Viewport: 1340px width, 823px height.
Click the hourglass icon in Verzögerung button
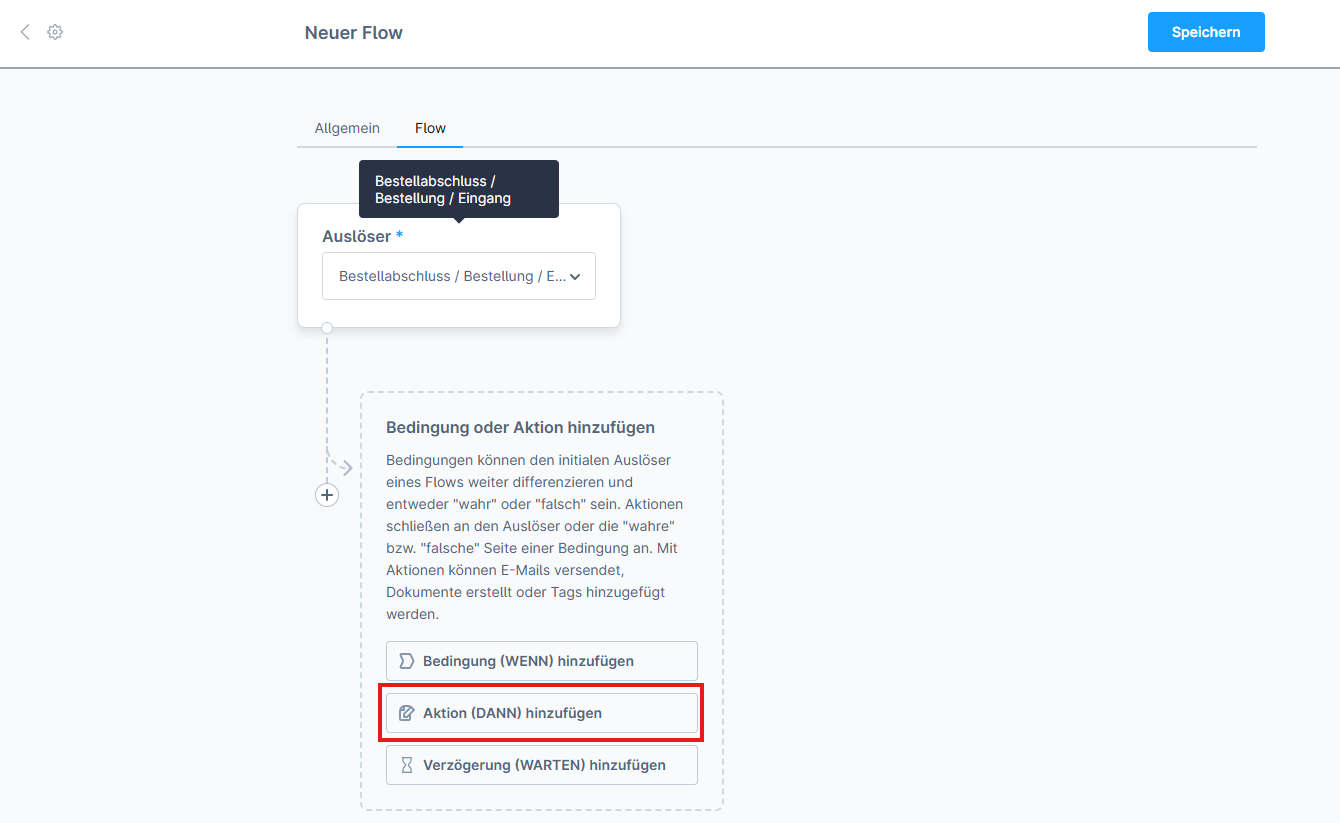[406, 765]
